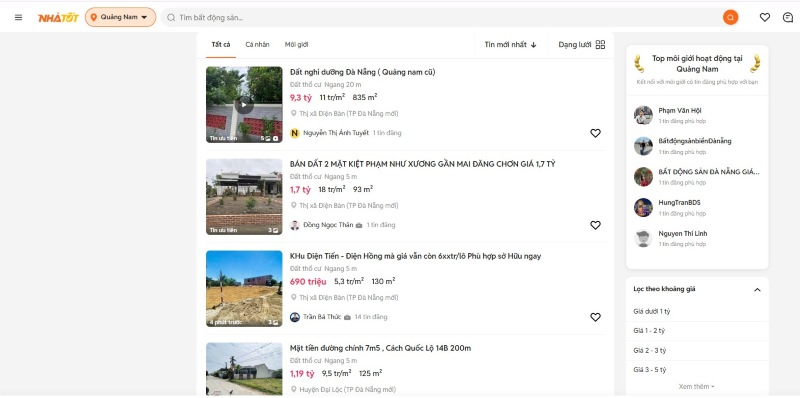Go to the Nhà Tốt logo home

coord(58,17)
